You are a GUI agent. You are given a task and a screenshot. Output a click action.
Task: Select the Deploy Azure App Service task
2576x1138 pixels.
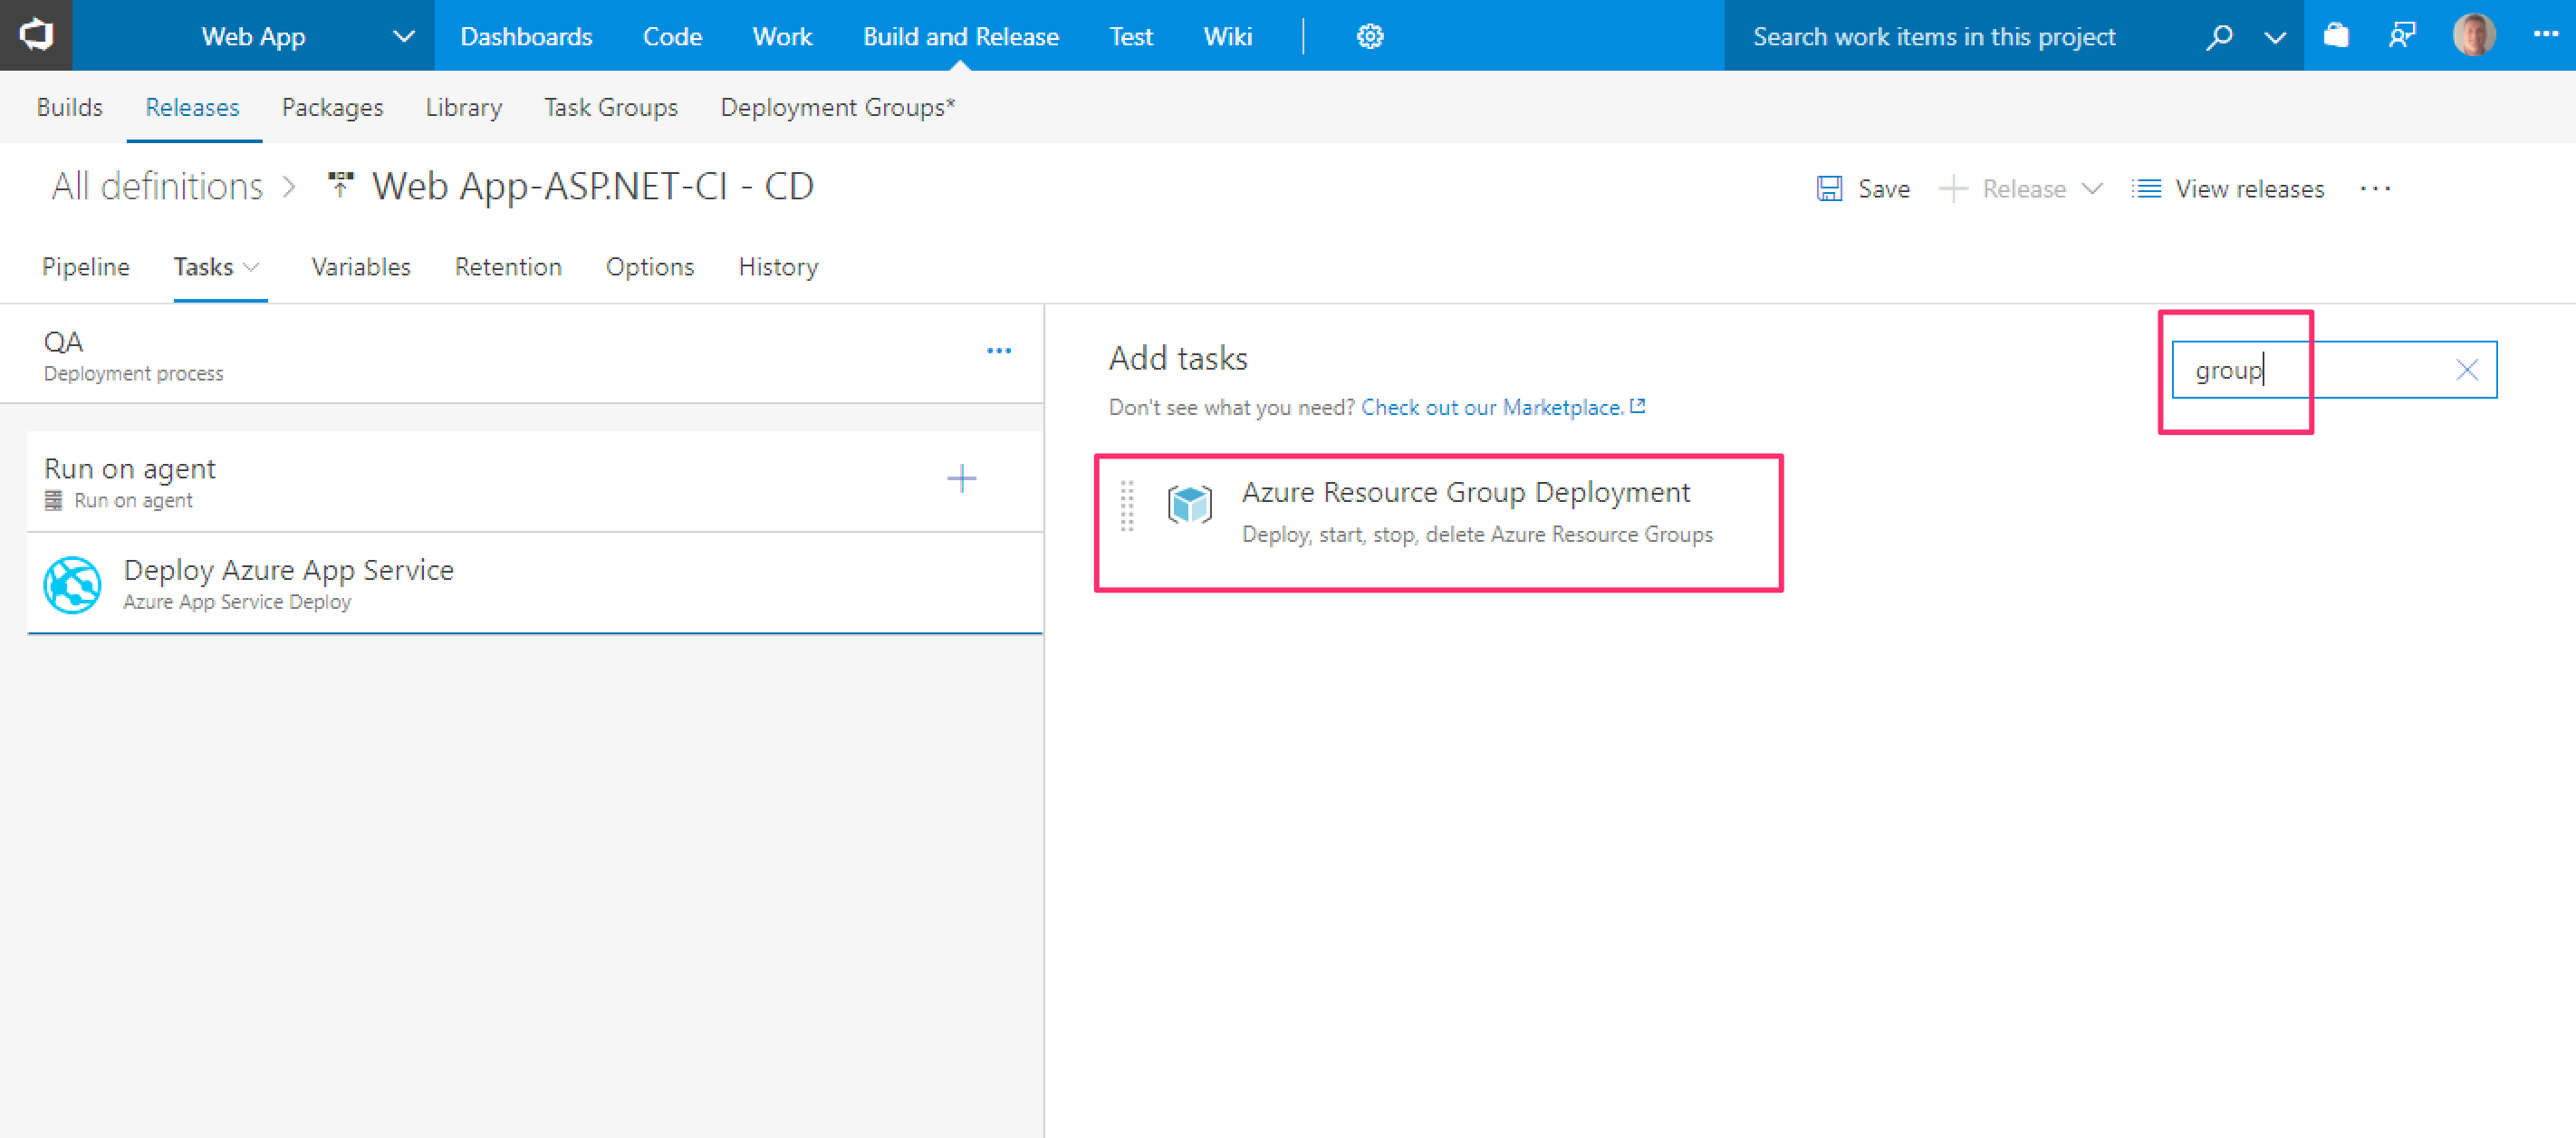288,583
